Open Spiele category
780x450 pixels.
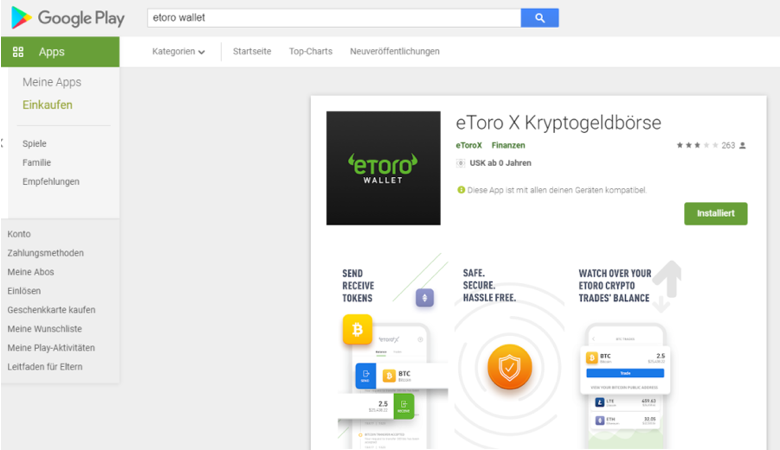pos(34,144)
